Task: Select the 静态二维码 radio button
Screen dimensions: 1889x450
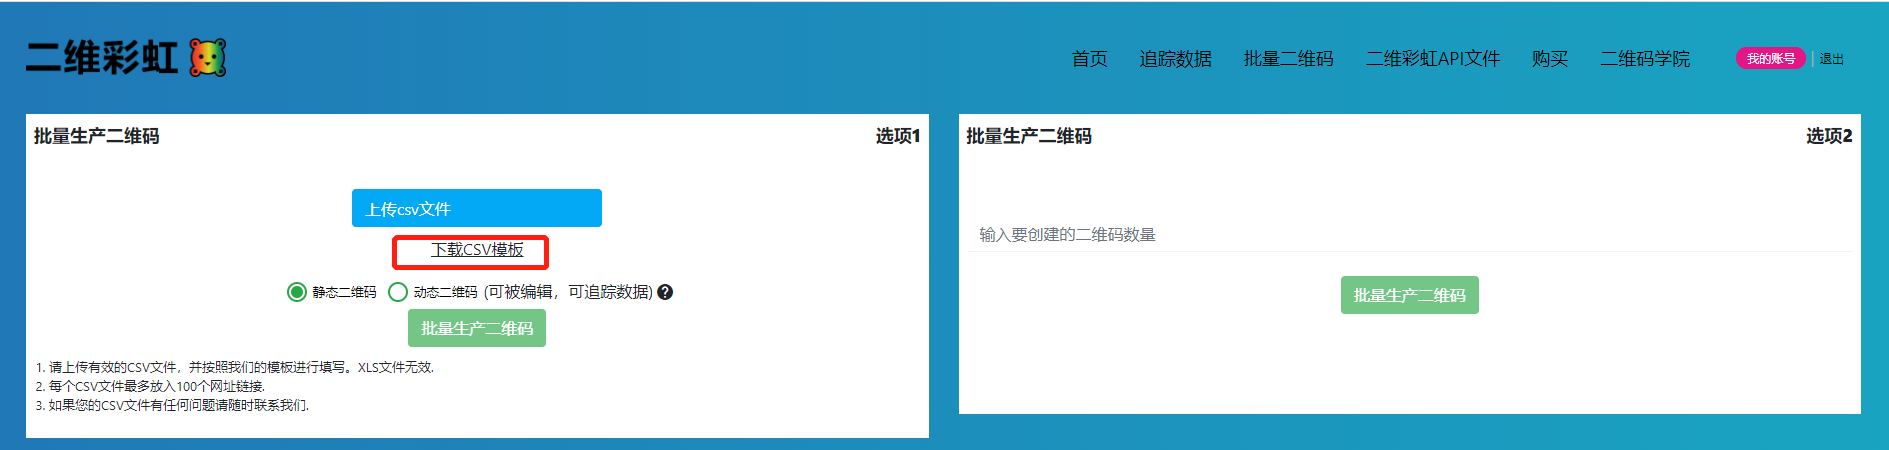Action: tap(296, 292)
